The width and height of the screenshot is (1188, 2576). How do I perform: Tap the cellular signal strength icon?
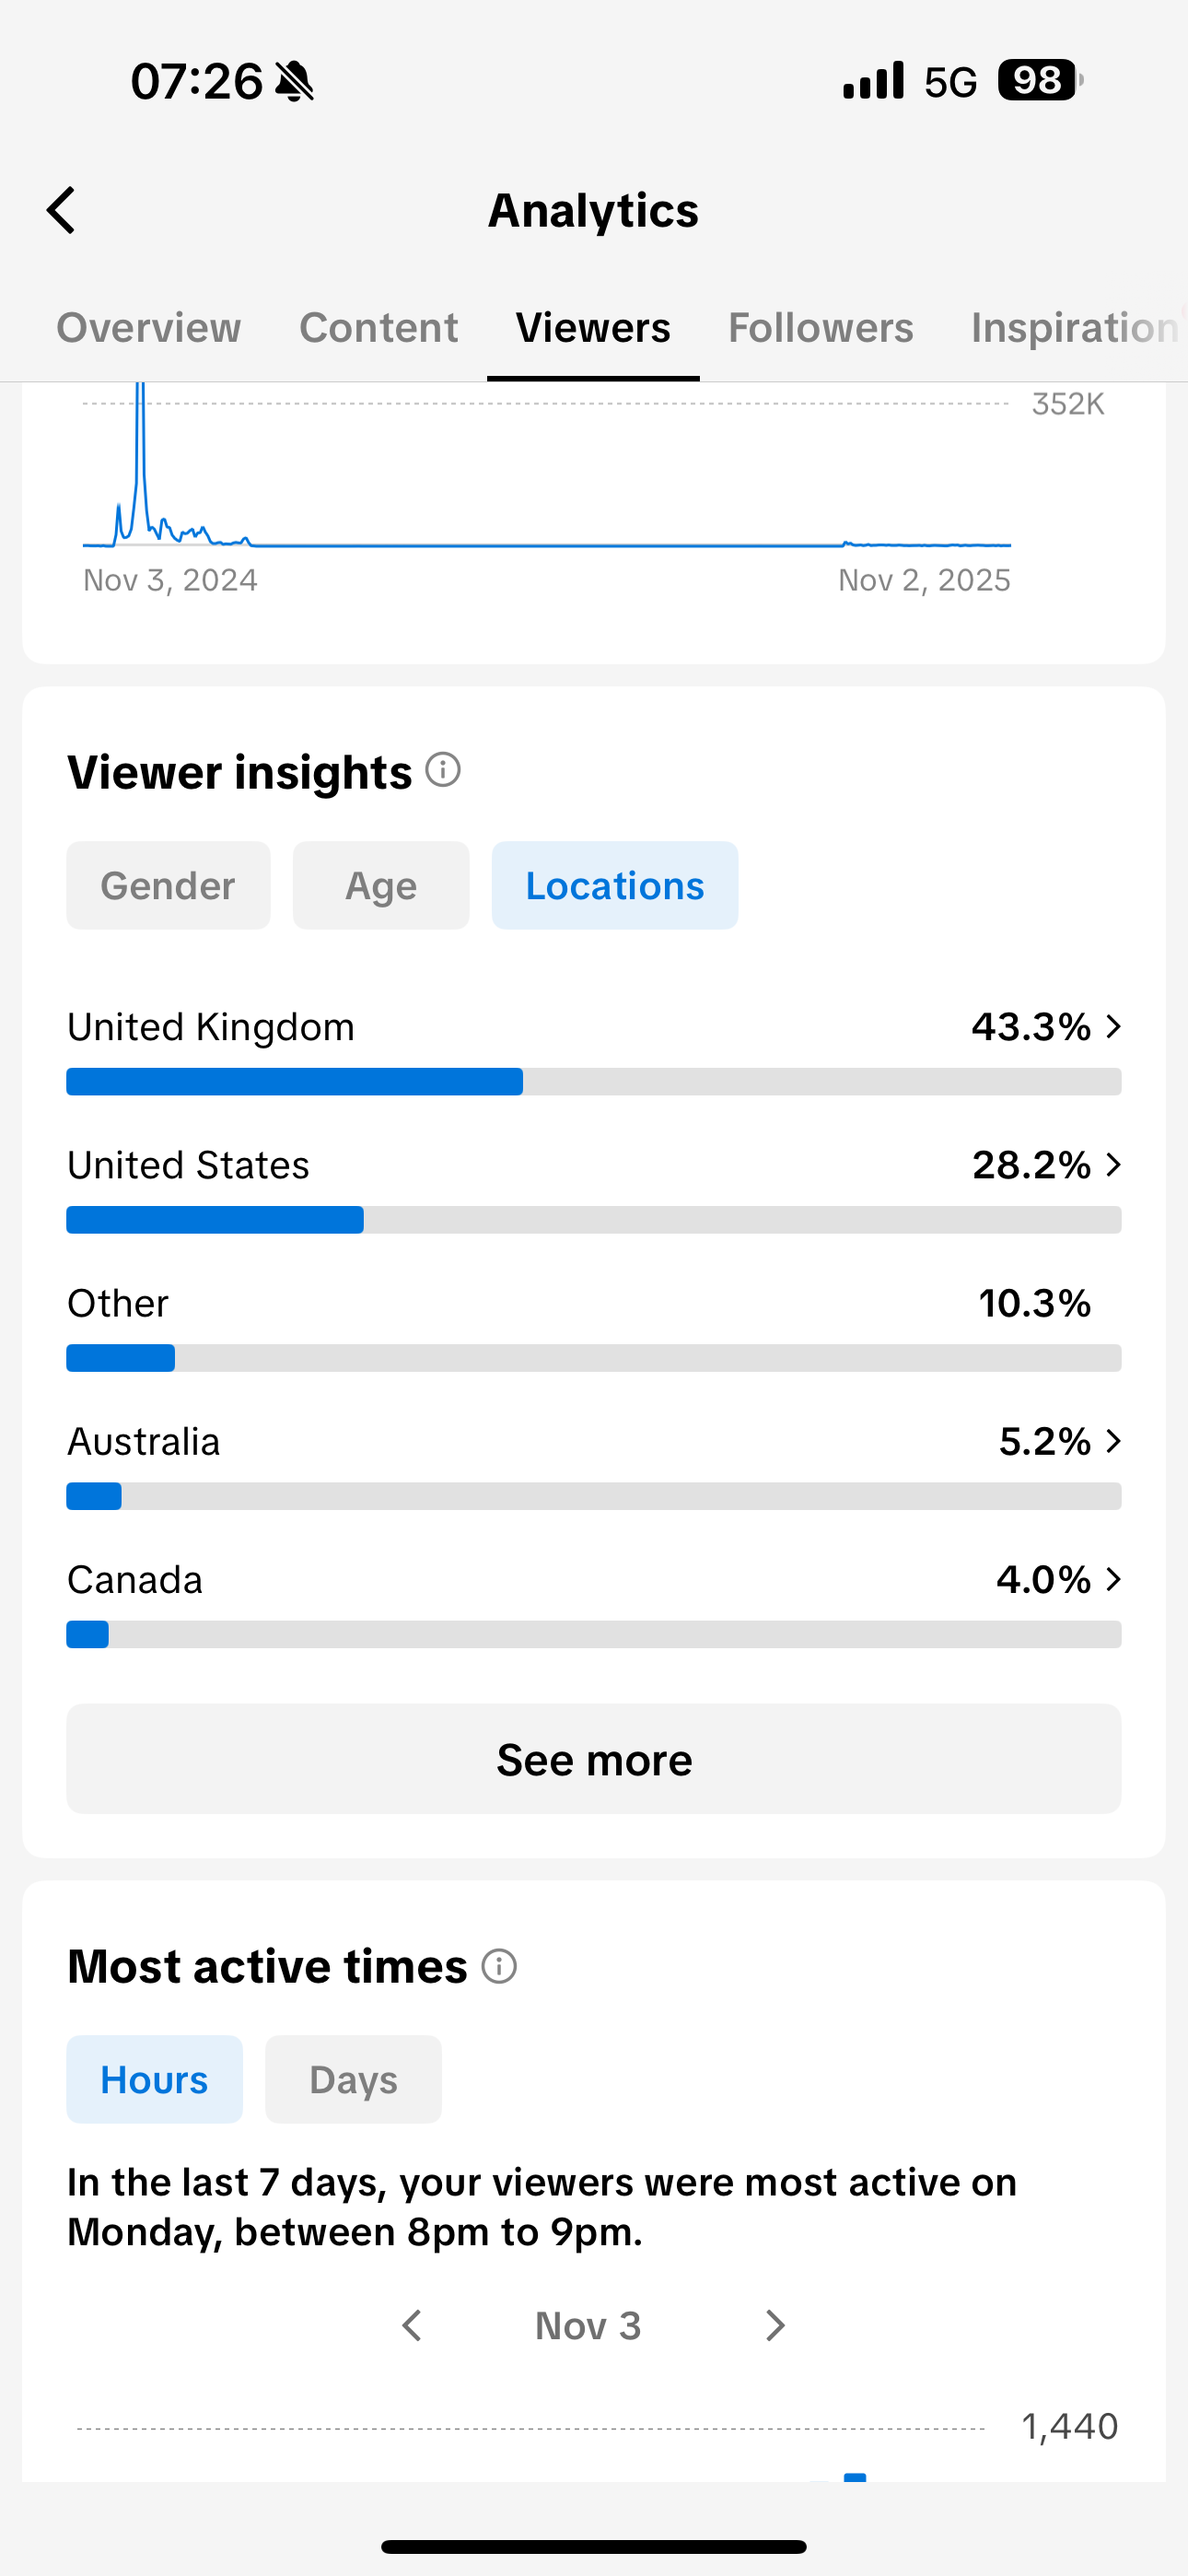pyautogui.click(x=873, y=80)
